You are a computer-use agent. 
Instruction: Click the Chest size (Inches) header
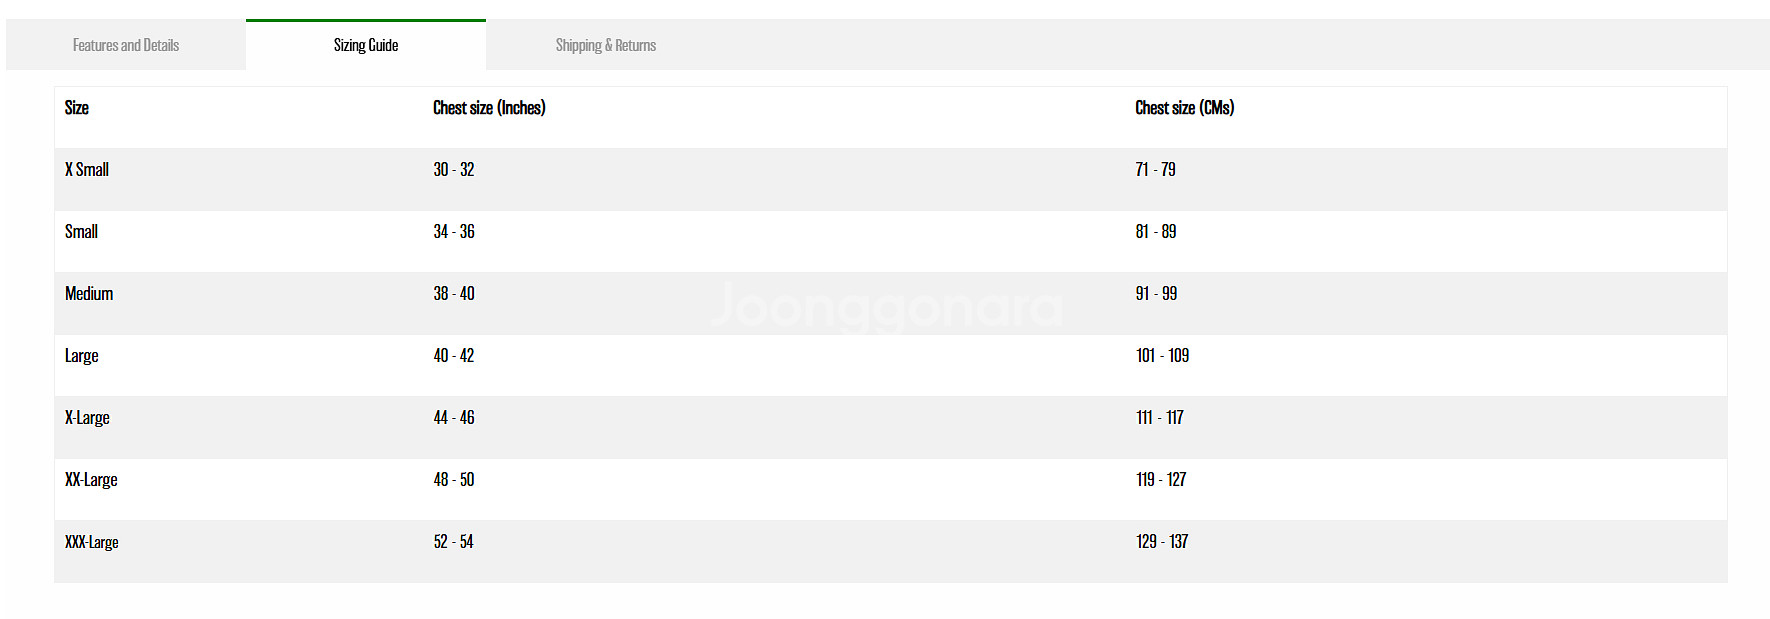click(489, 108)
